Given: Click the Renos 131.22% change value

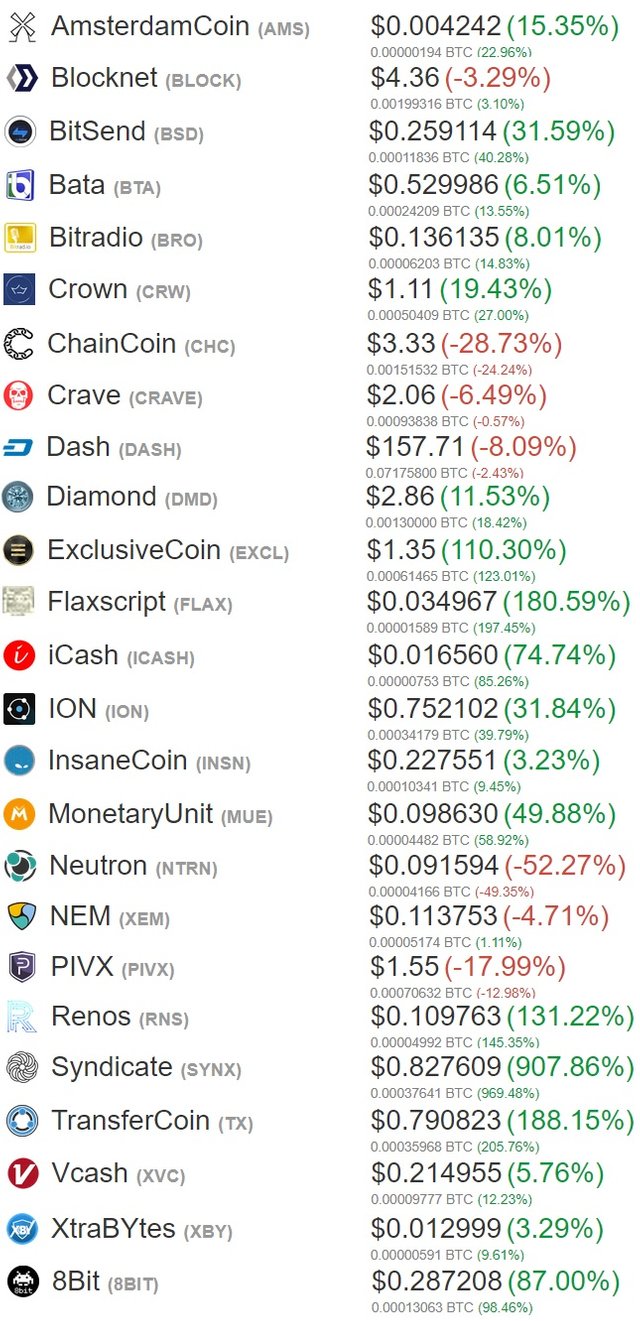Looking at the screenshot, I should pos(570,1017).
